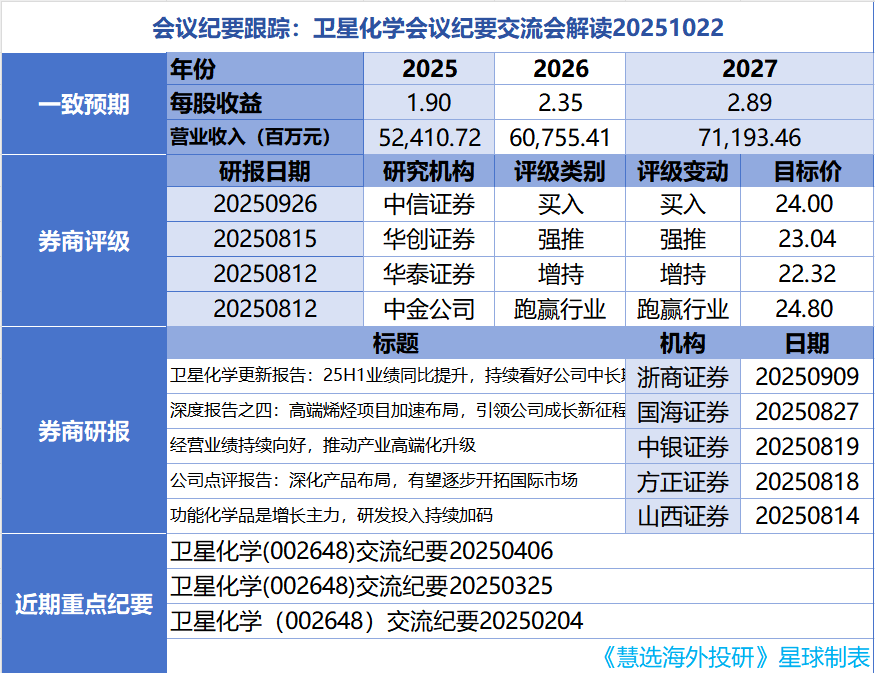Select target price 24.80

807,309
